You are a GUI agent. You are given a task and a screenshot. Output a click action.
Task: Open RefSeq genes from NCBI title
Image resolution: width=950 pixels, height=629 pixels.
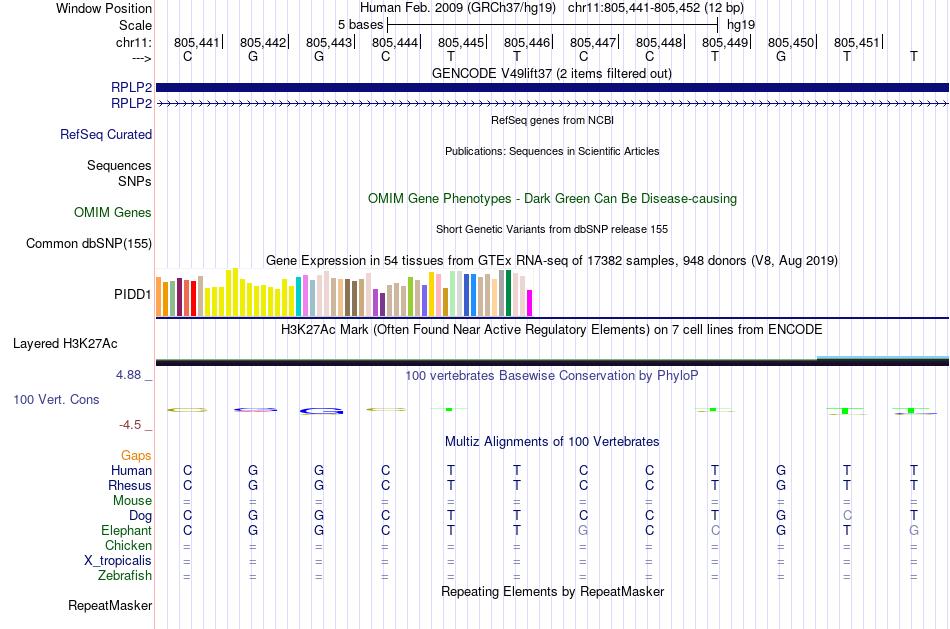point(552,120)
